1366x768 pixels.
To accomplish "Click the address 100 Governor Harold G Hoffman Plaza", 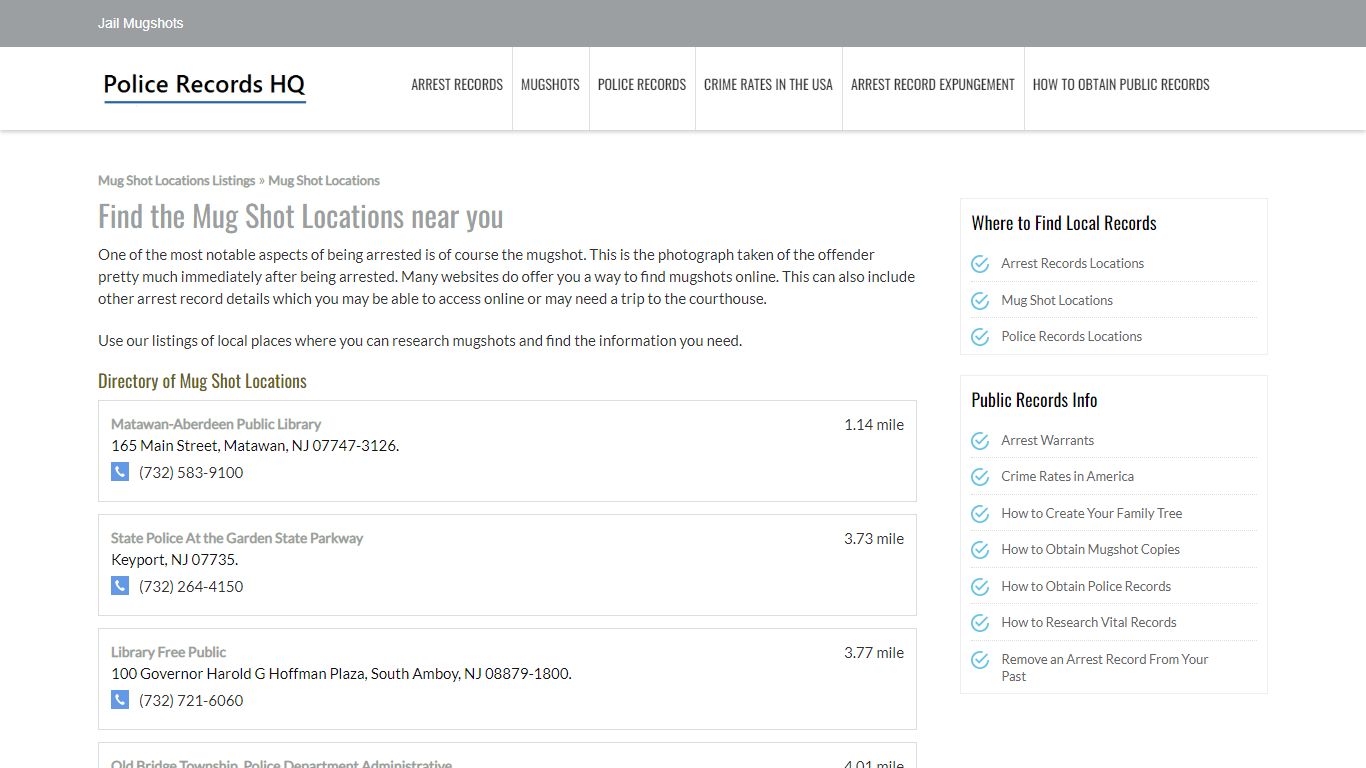I will click(x=341, y=674).
